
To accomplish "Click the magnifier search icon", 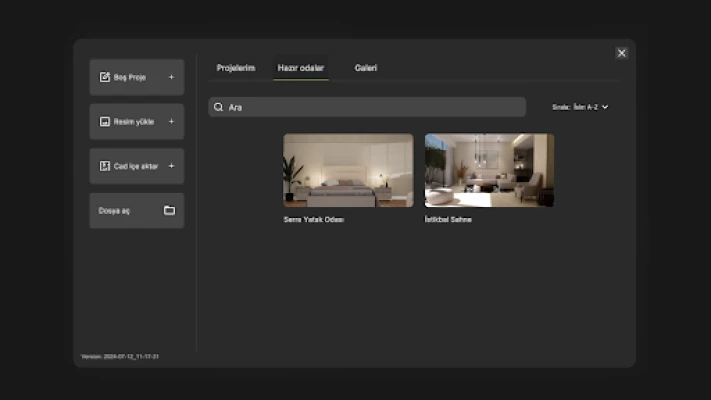I will pos(219,107).
